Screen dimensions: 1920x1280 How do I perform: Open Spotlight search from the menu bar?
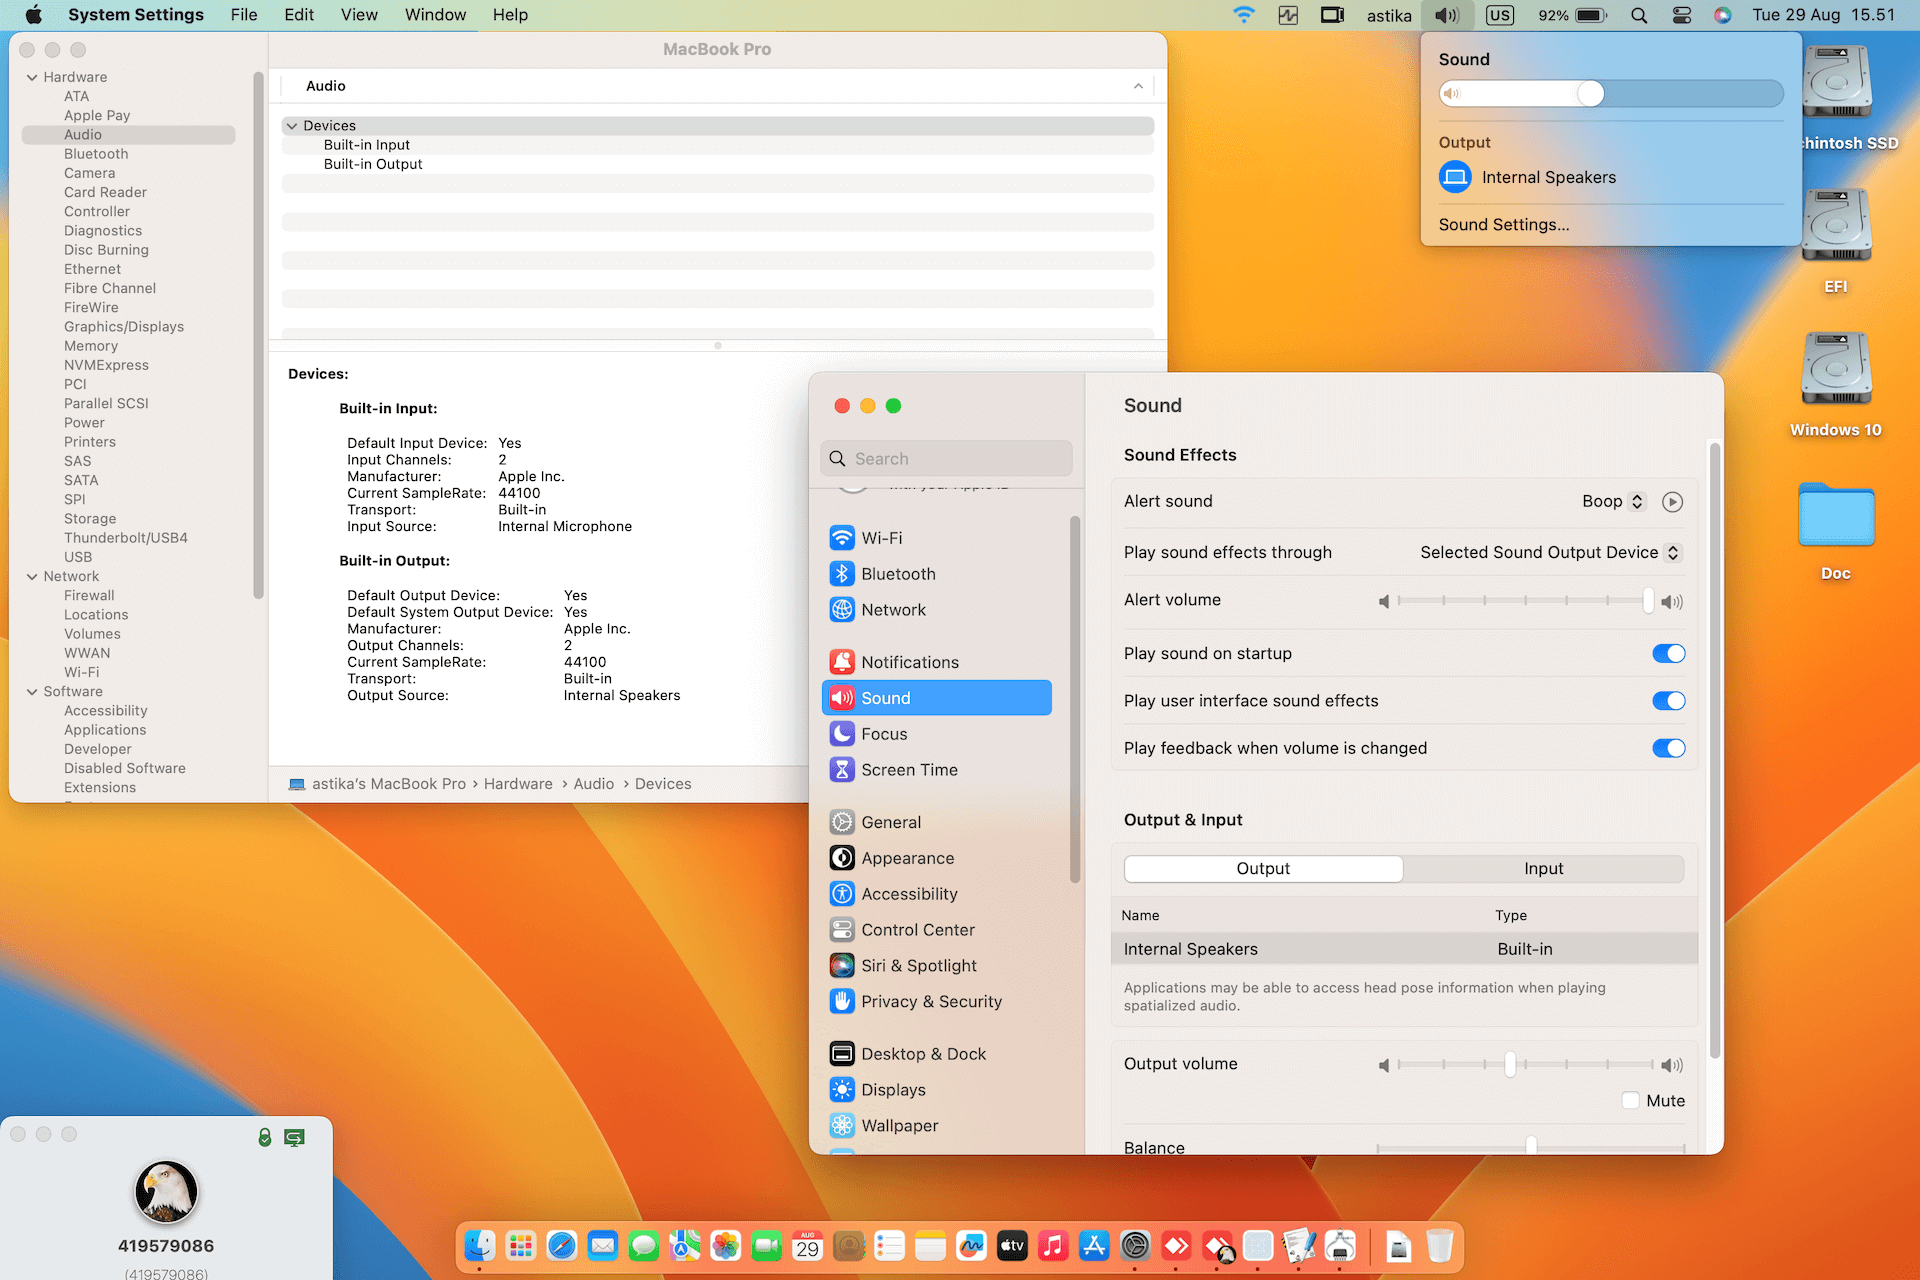(x=1638, y=15)
